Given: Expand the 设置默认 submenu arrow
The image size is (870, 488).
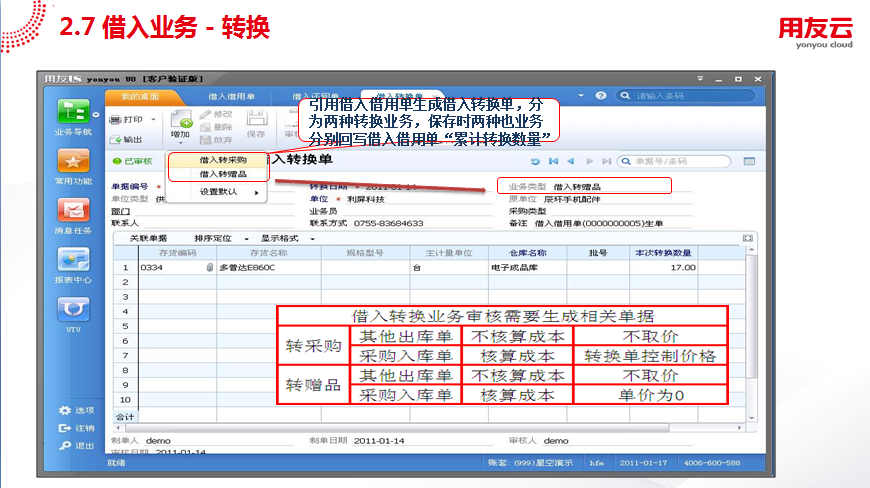Looking at the screenshot, I should [256, 192].
